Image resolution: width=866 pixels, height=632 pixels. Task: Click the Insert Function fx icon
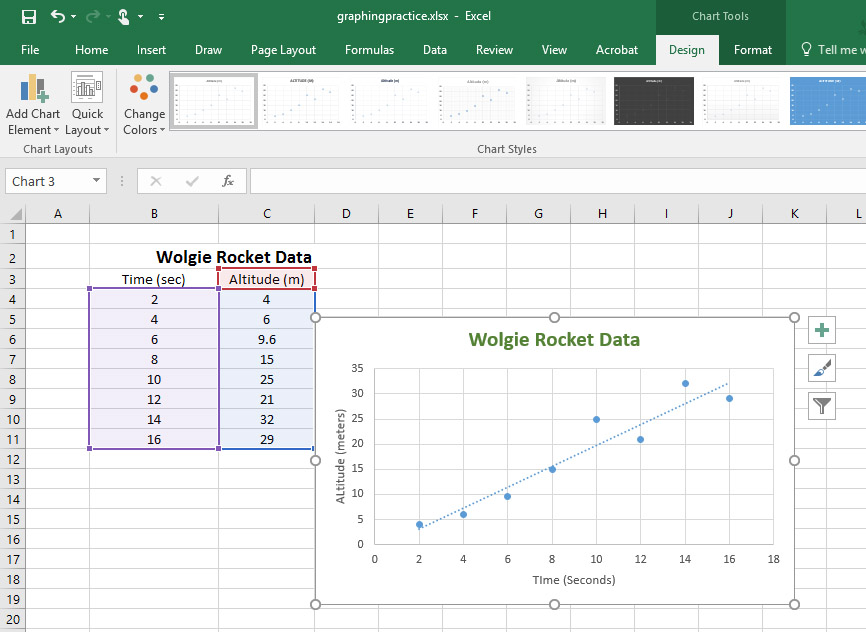[228, 181]
